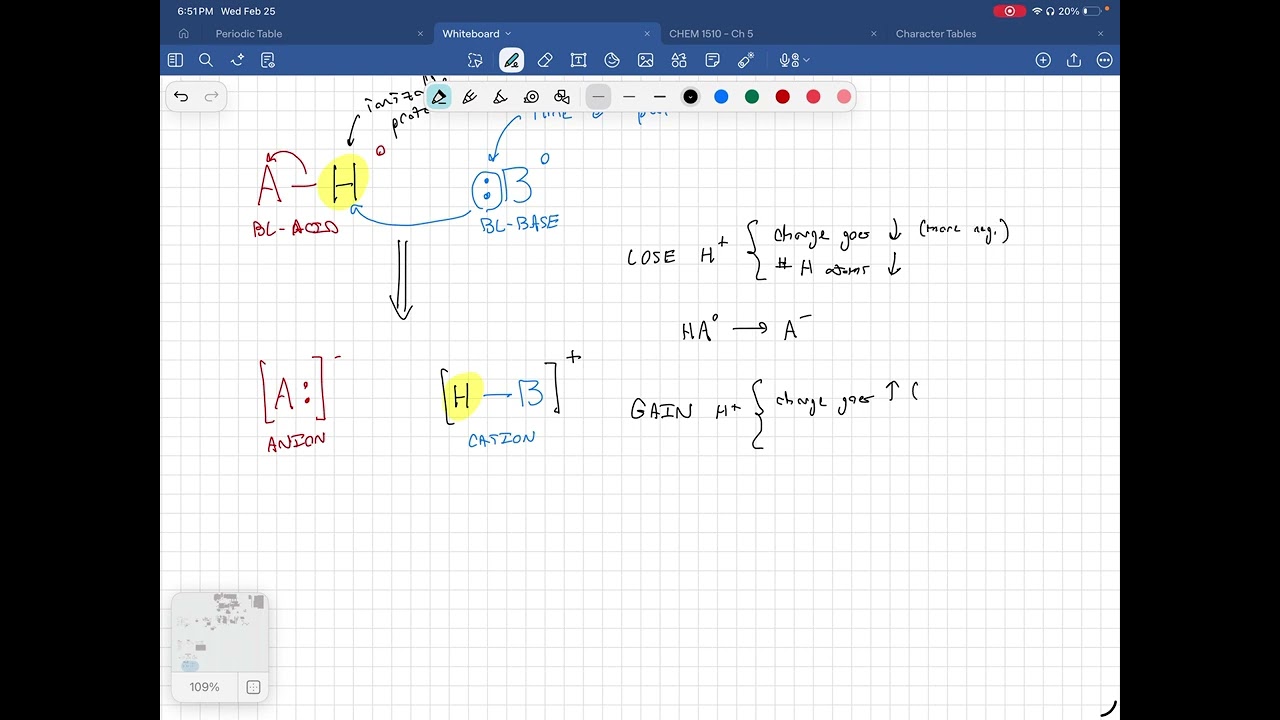Select the laser pointer tool

(746, 60)
